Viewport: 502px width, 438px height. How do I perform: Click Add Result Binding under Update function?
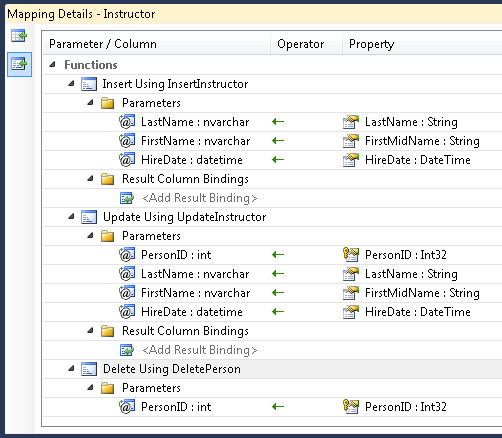pos(200,350)
